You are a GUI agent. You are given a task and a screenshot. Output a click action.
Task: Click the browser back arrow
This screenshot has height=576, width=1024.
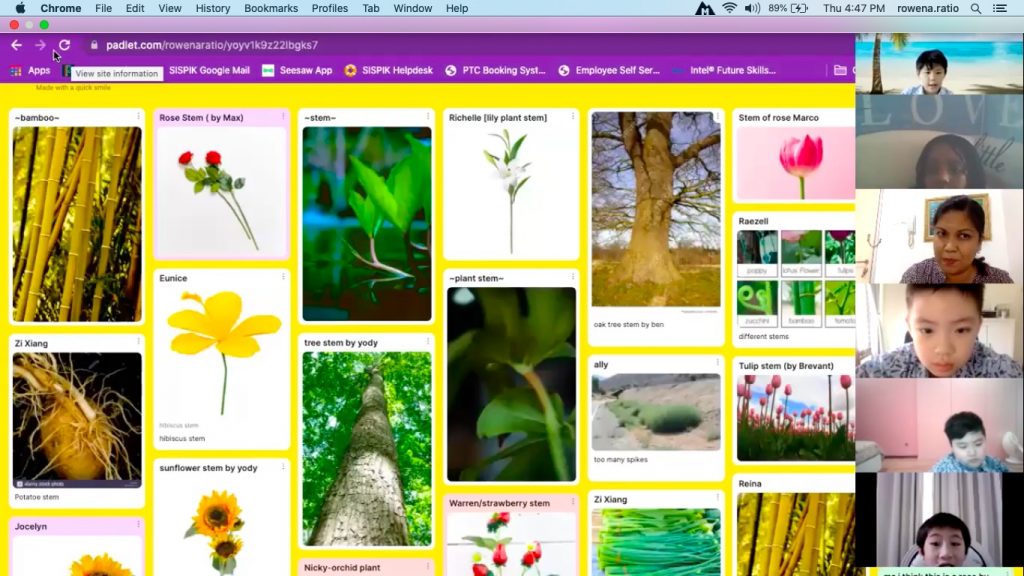click(16, 45)
